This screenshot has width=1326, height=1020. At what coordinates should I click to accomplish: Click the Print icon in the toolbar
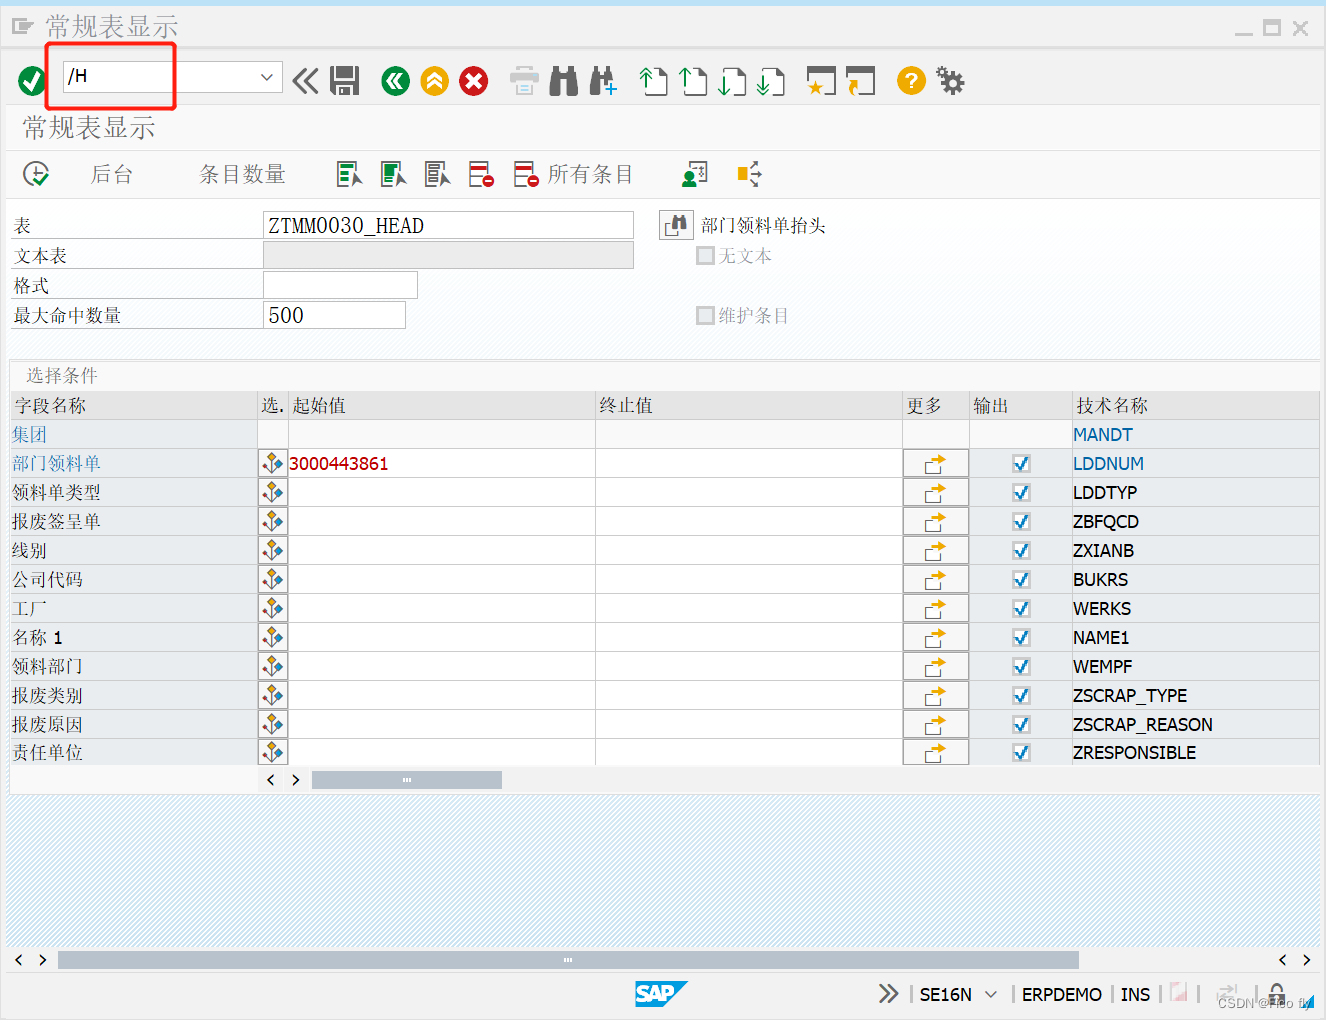[x=524, y=81]
